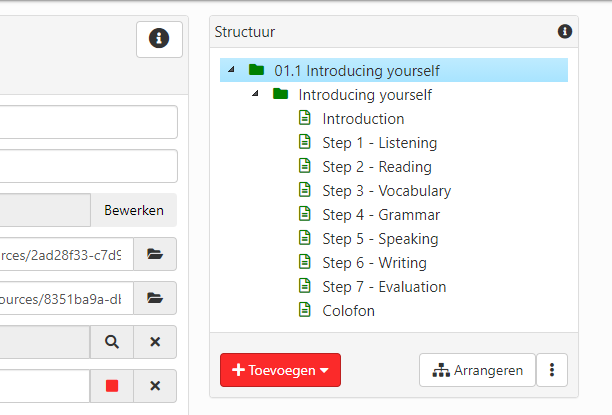Screen dimensions: 612x415
Task: Clear the field next to search icon
Action: pos(155,342)
